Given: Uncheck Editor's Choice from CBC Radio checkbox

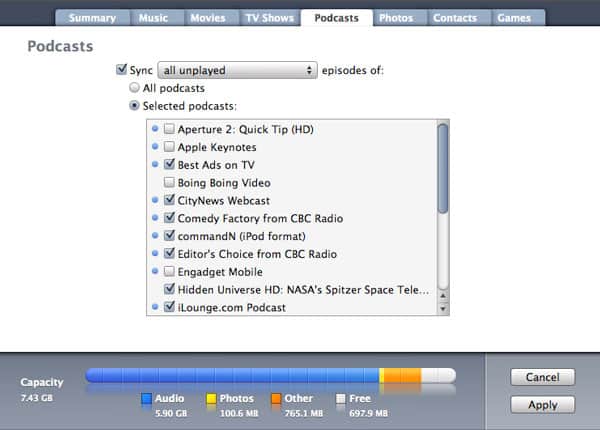Looking at the screenshot, I should pyautogui.click(x=169, y=253).
